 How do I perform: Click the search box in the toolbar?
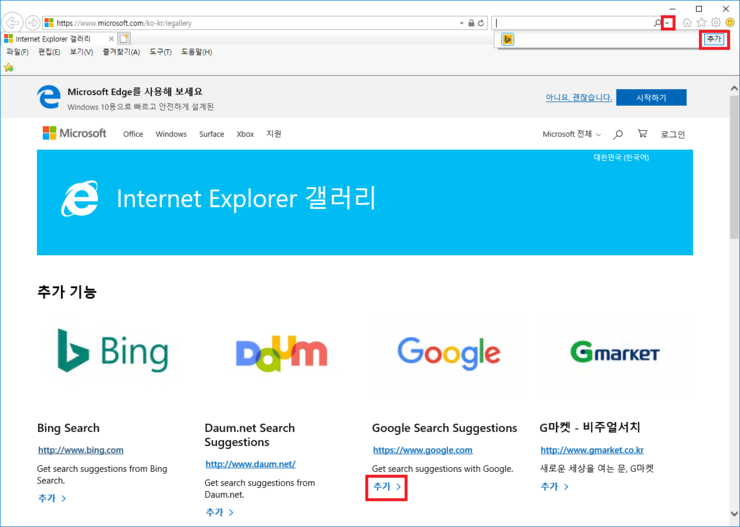coord(575,23)
